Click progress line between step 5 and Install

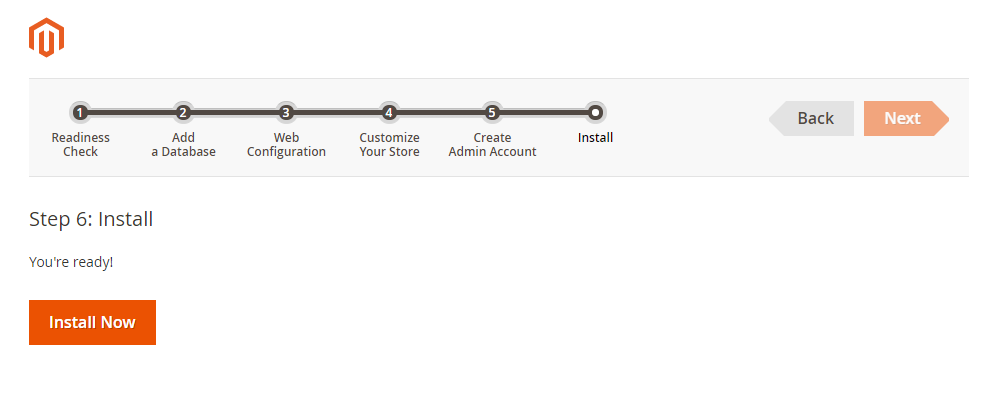543,112
